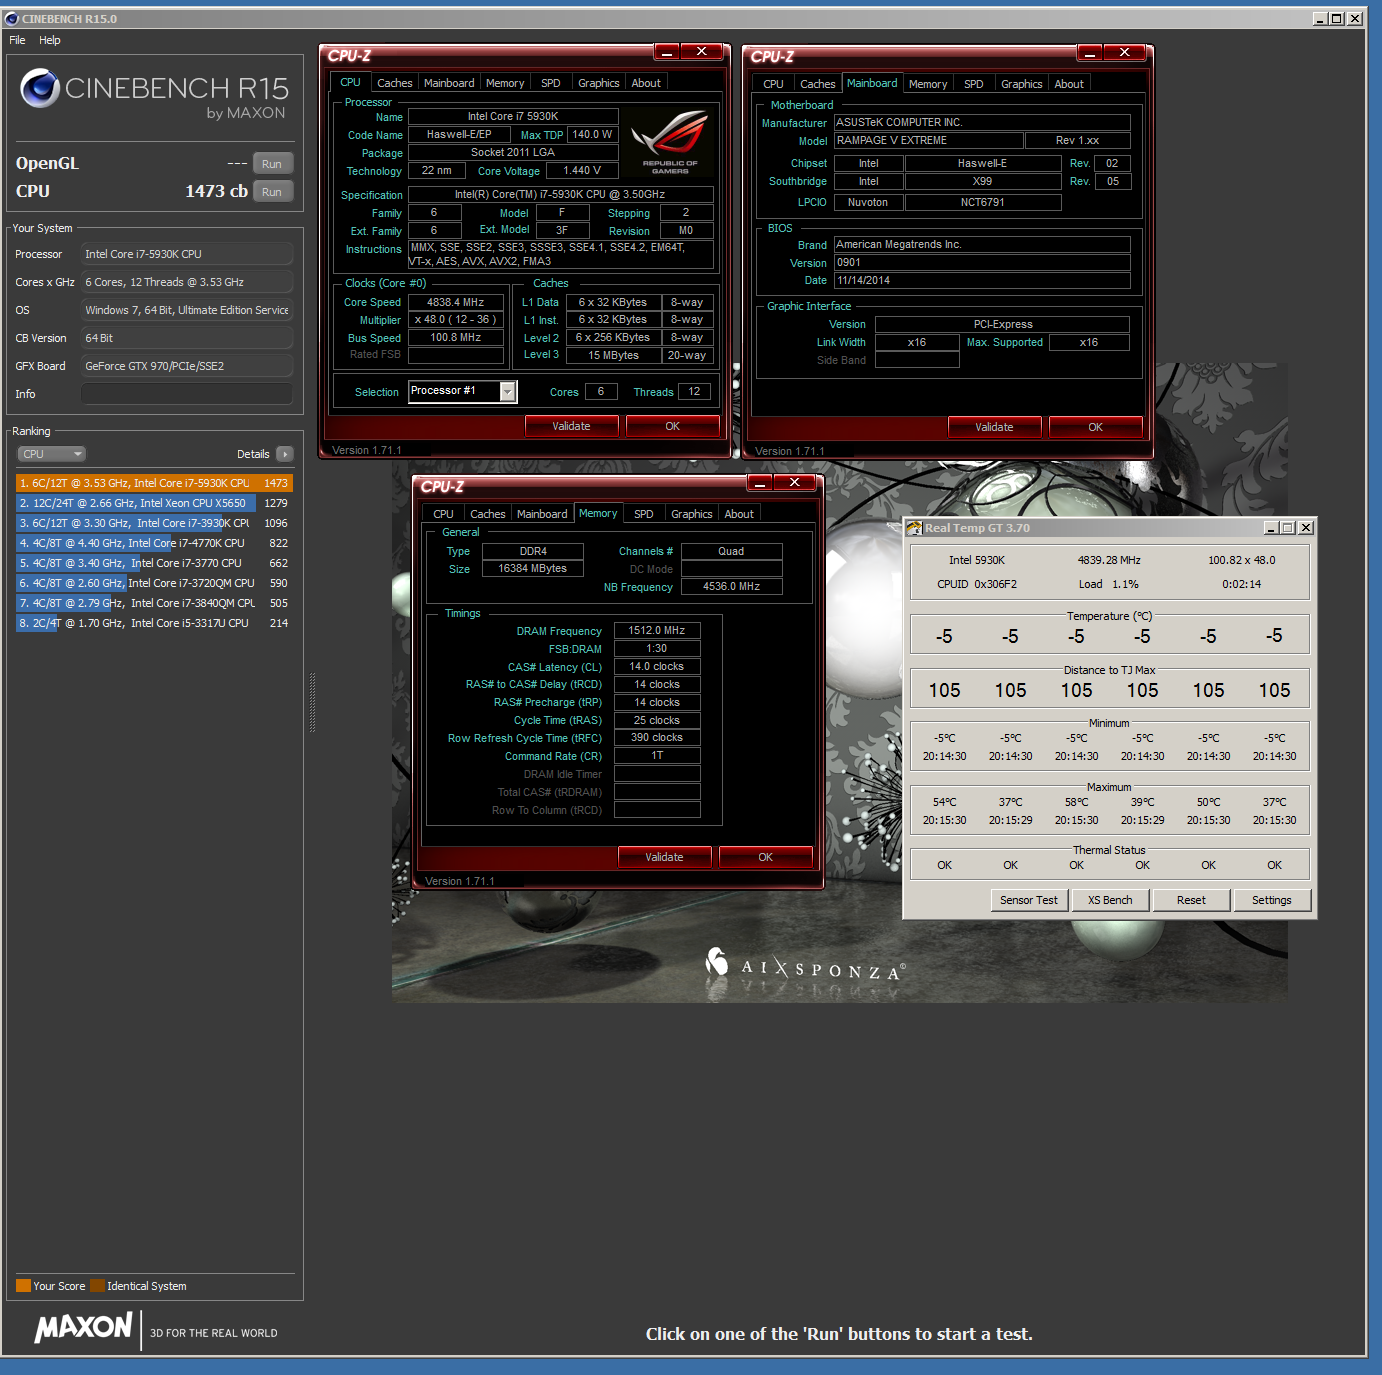Reset Real Temp min/max values
This screenshot has height=1375, width=1382.
pos(1191,900)
